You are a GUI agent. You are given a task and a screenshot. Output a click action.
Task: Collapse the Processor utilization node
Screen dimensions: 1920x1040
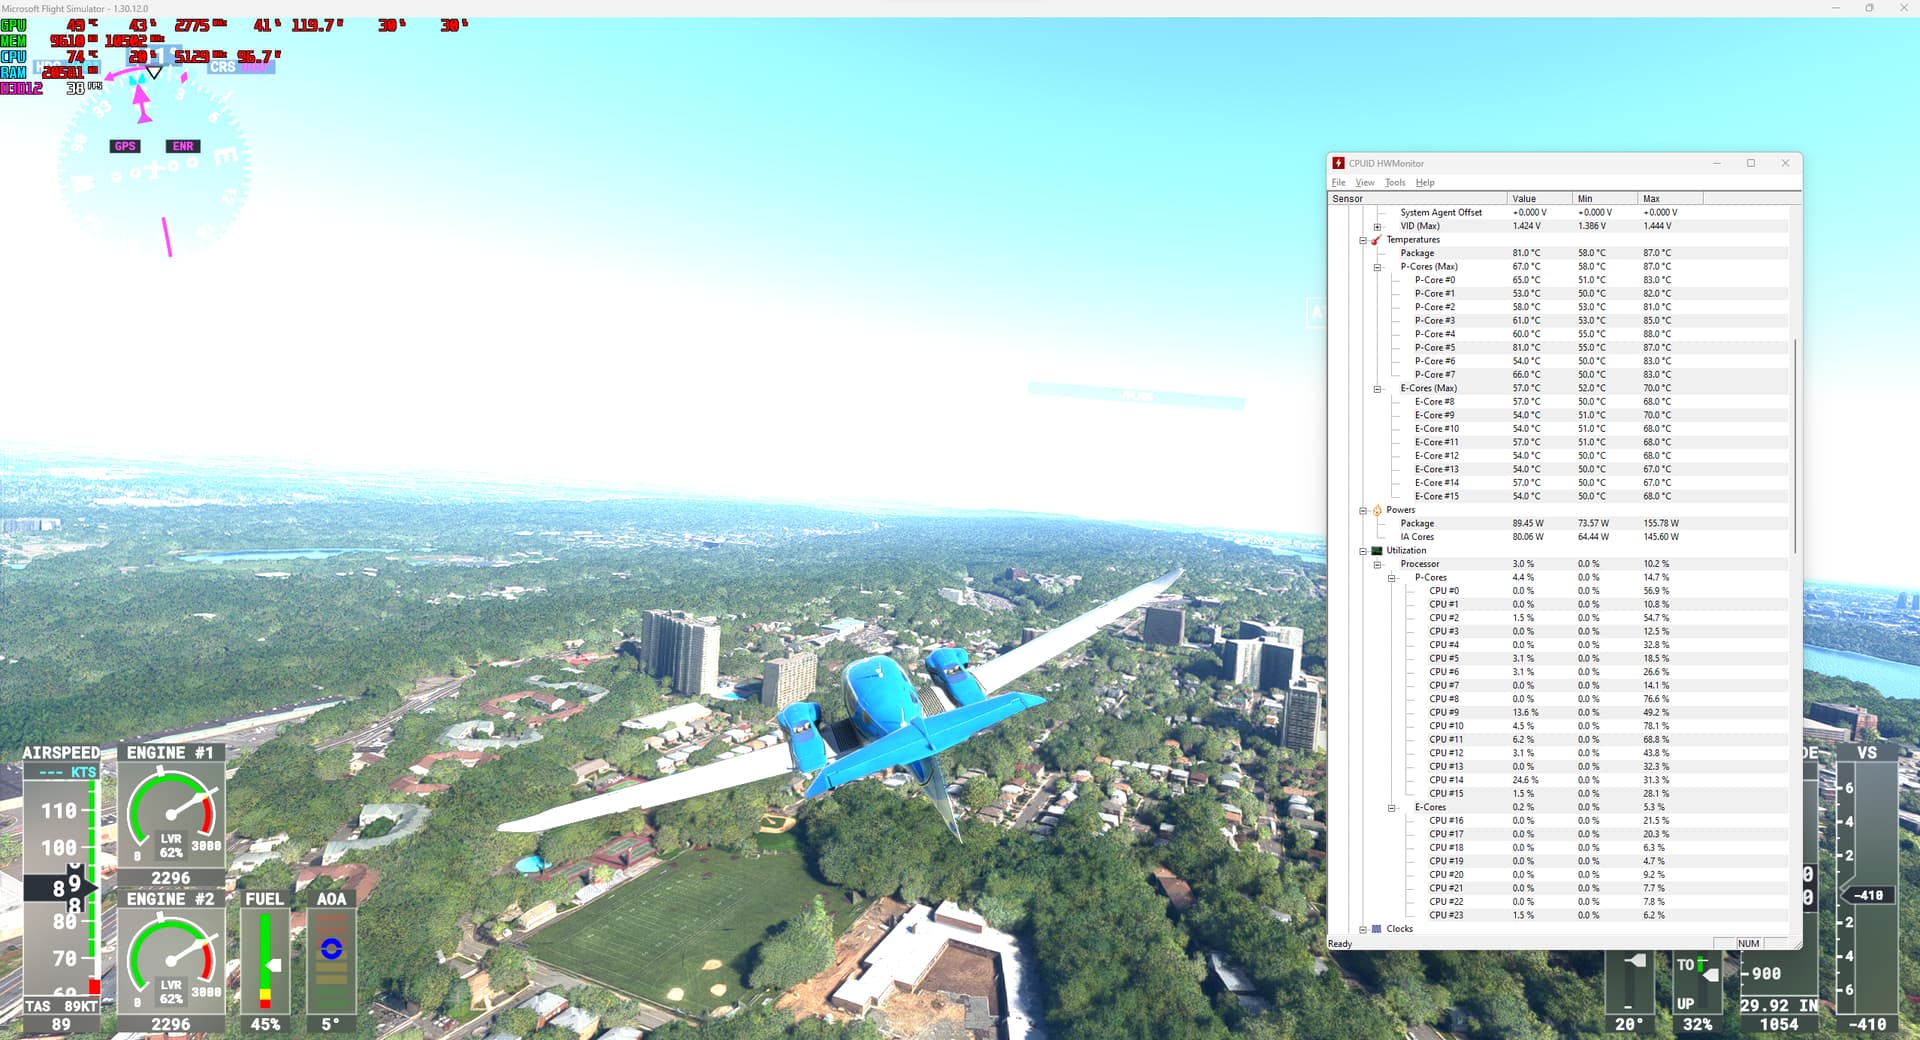1377,565
